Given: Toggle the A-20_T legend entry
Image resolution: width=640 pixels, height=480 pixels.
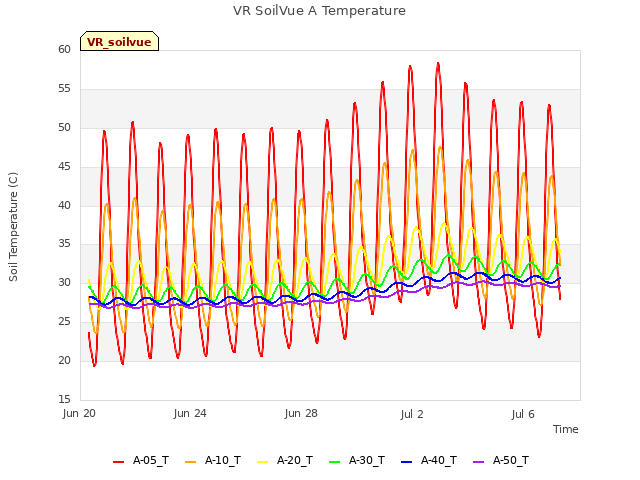Looking at the screenshot, I should pos(285,460).
